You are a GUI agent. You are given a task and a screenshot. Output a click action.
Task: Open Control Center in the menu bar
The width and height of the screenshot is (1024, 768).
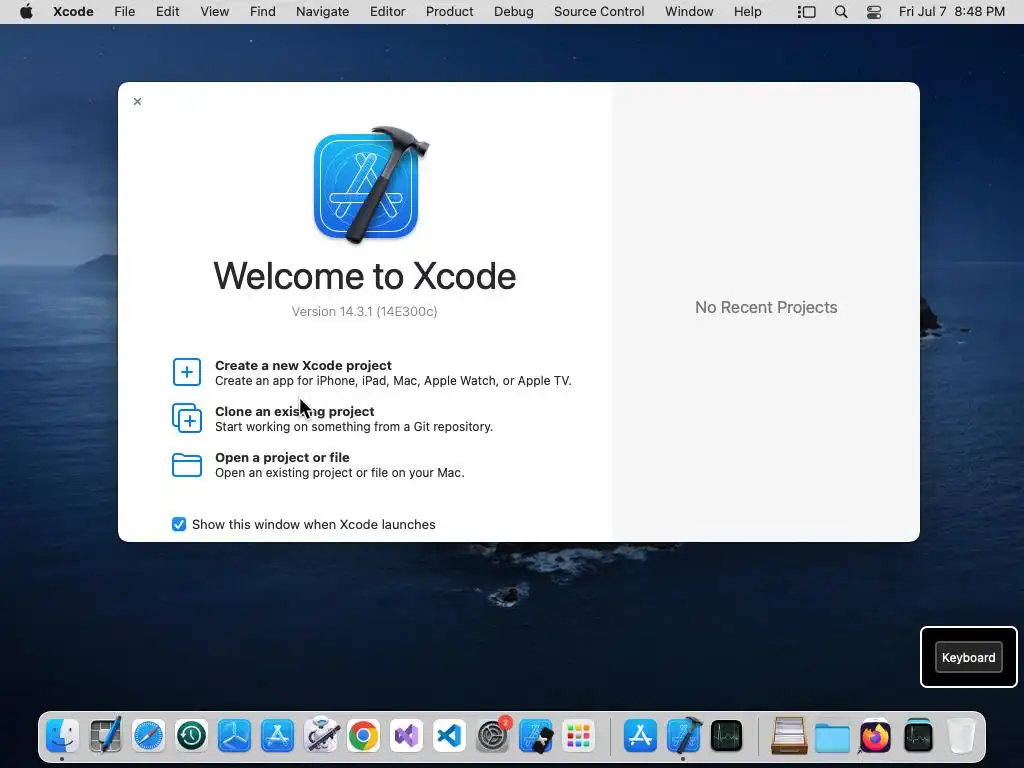click(x=874, y=12)
